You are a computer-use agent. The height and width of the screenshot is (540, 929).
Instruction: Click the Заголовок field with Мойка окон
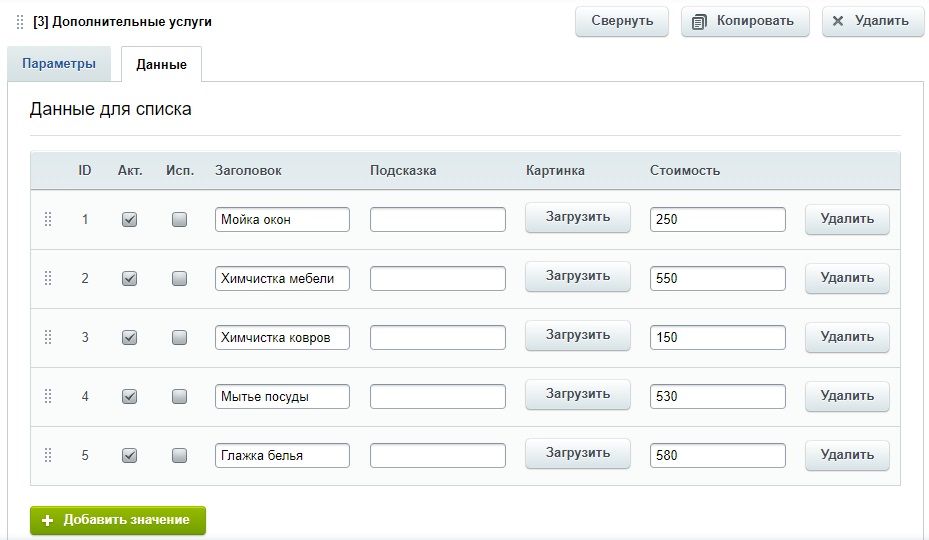pos(282,219)
